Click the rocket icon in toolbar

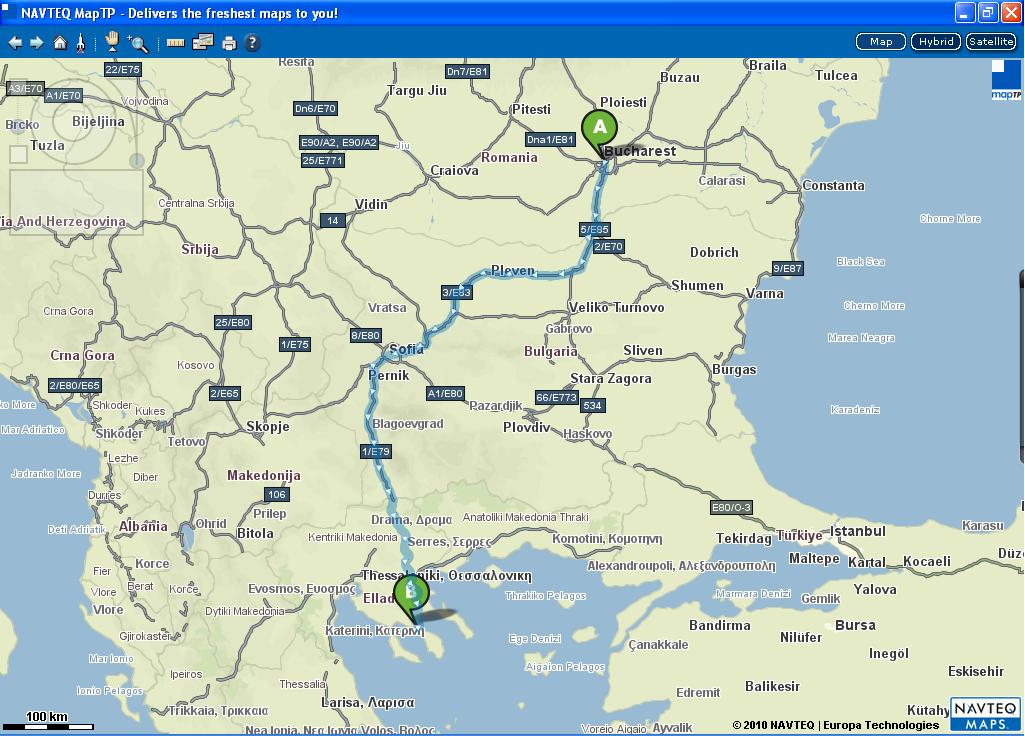pyautogui.click(x=80, y=43)
